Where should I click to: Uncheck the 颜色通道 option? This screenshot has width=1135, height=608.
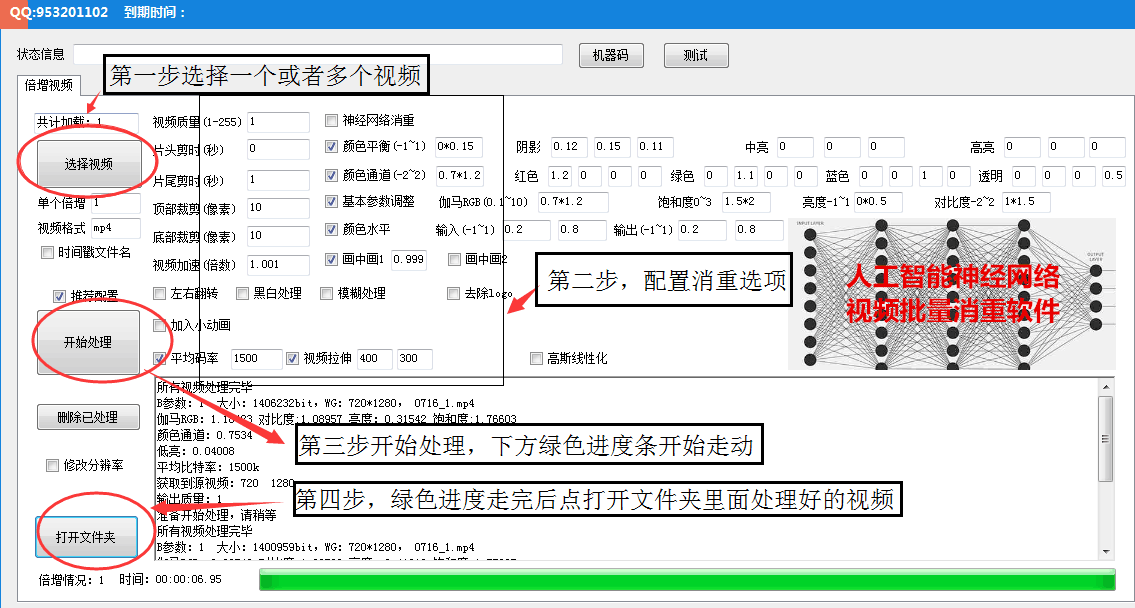tap(331, 174)
